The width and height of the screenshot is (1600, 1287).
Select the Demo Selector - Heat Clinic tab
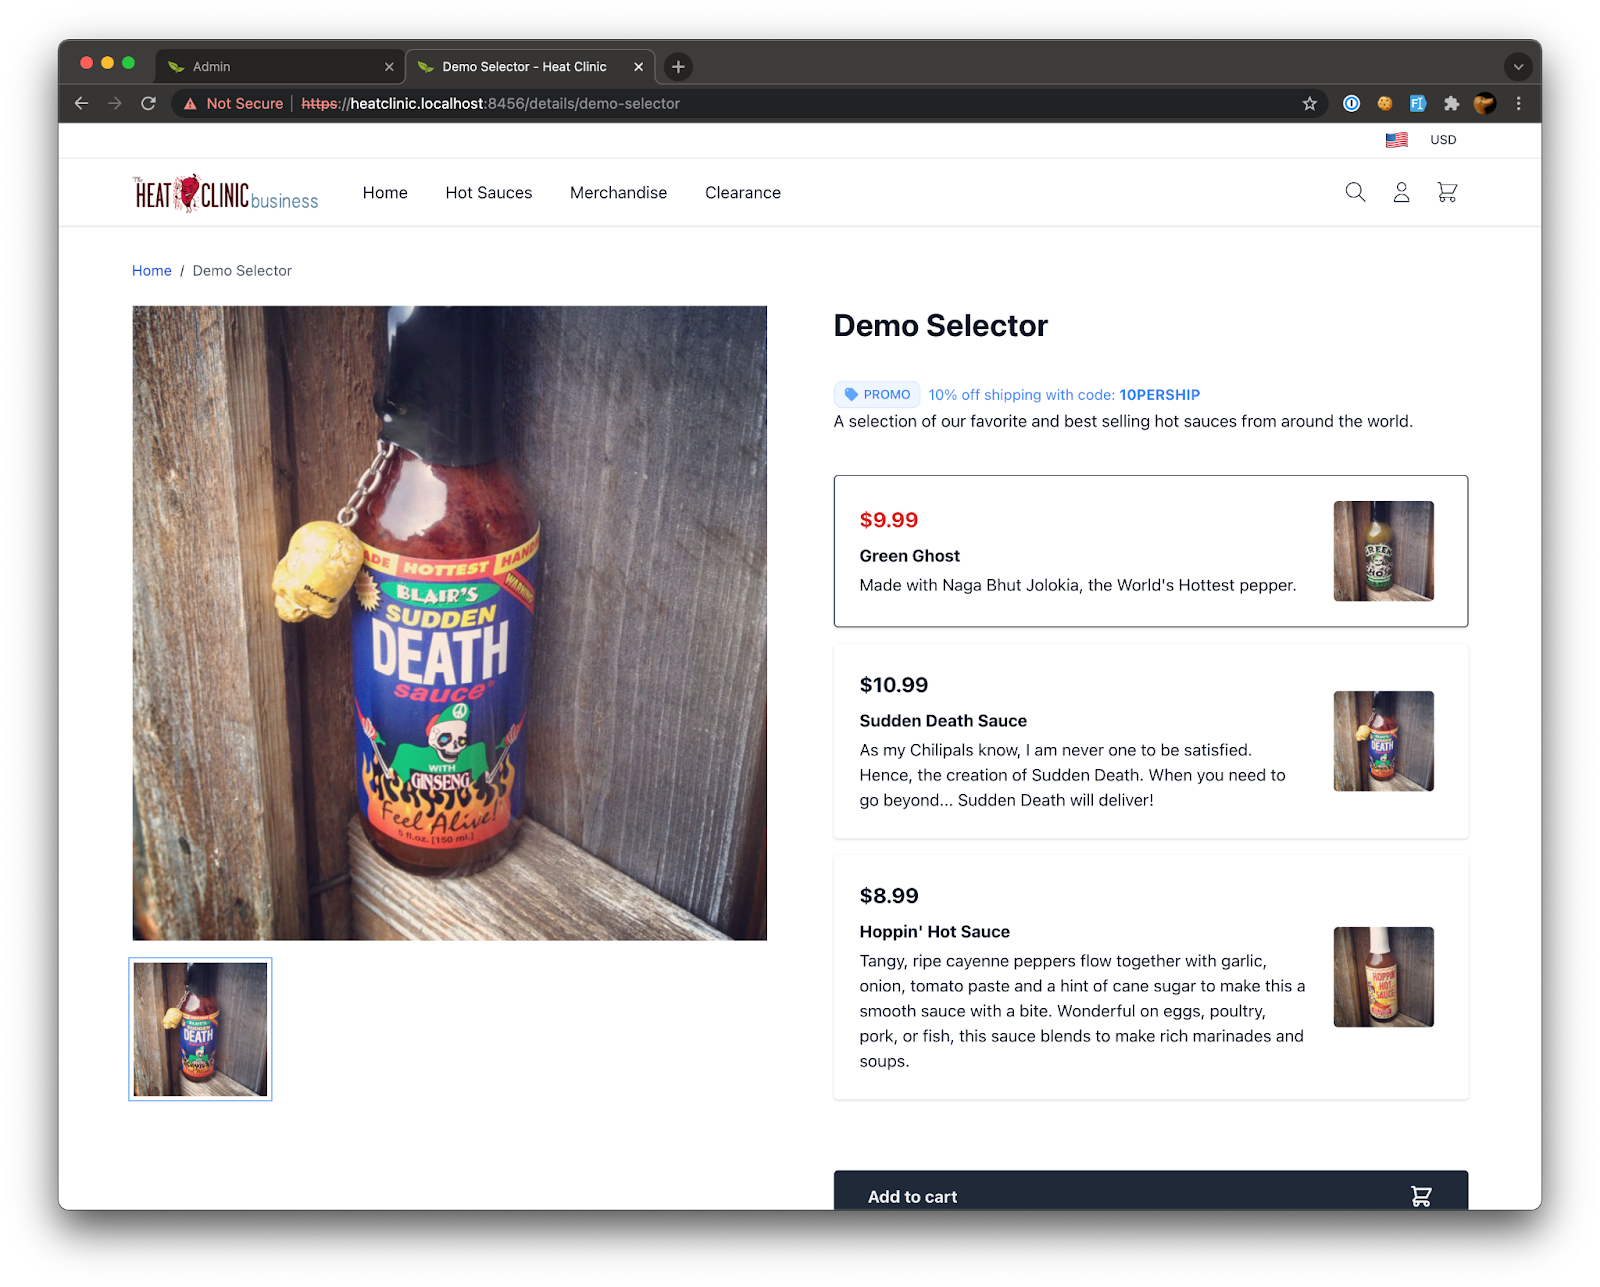coord(530,67)
